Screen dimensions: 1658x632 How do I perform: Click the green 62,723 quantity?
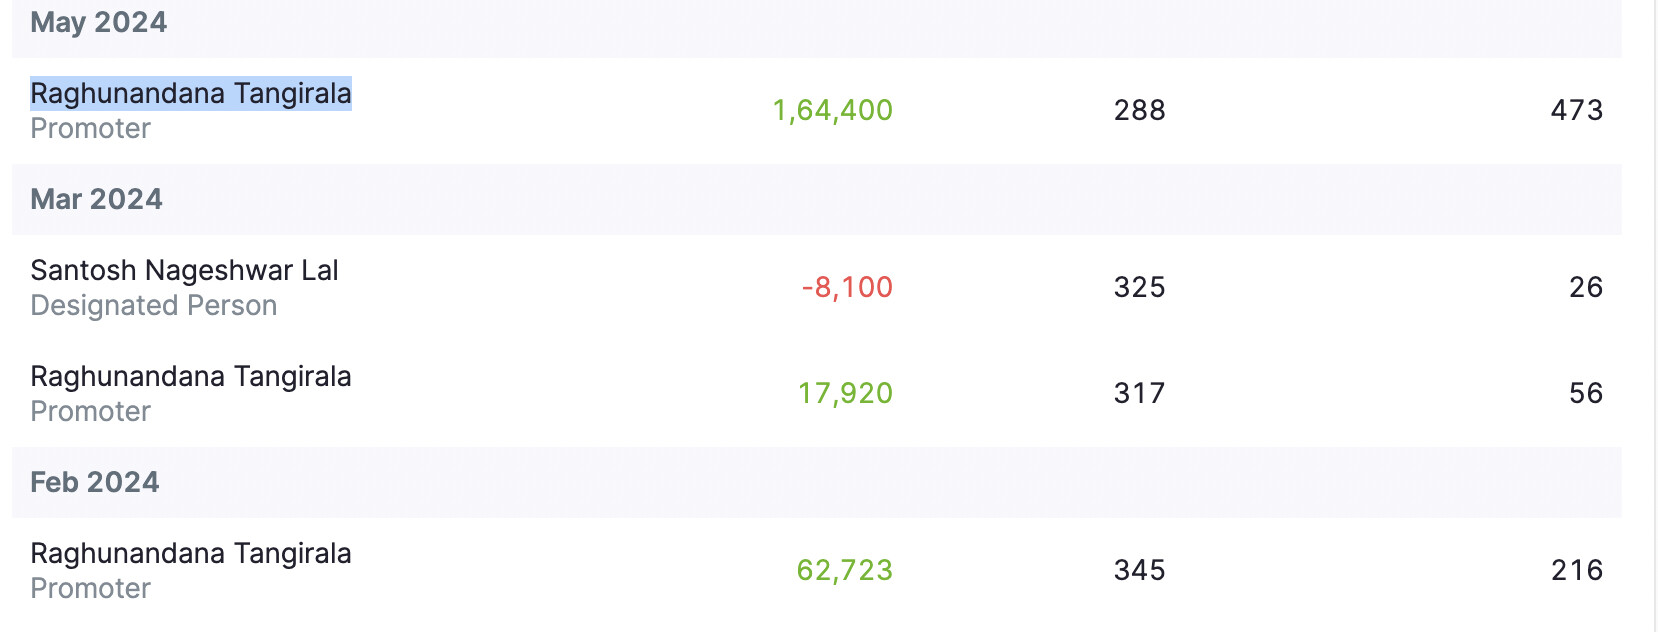click(844, 570)
